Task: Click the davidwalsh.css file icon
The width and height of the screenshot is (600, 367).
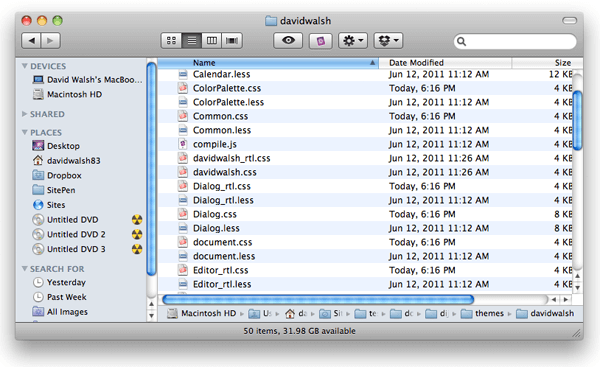Action: (183, 172)
